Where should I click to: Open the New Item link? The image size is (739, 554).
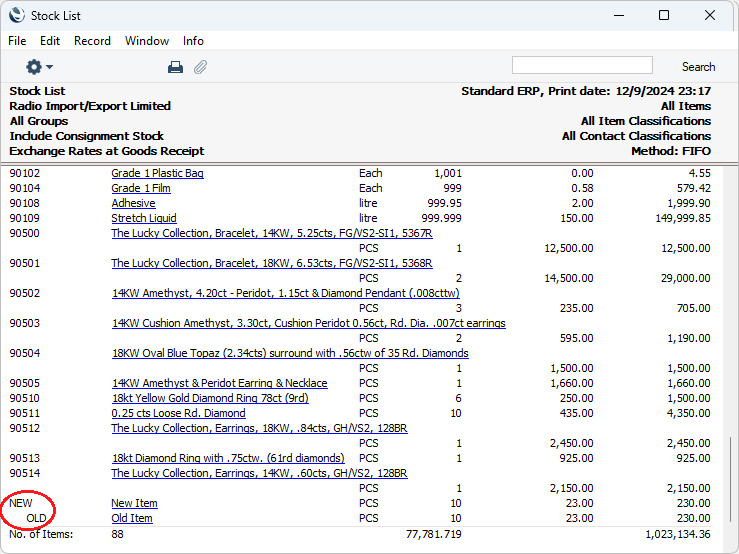tap(134, 504)
